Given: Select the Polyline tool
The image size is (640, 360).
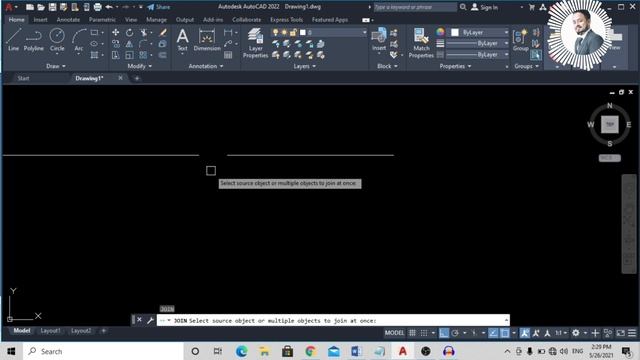Looking at the screenshot, I should click(33, 40).
